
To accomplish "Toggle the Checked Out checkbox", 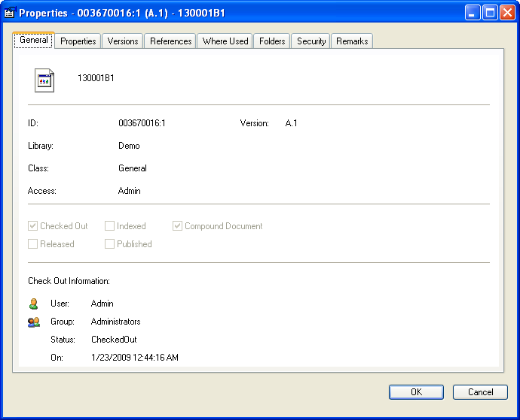I will [33, 226].
